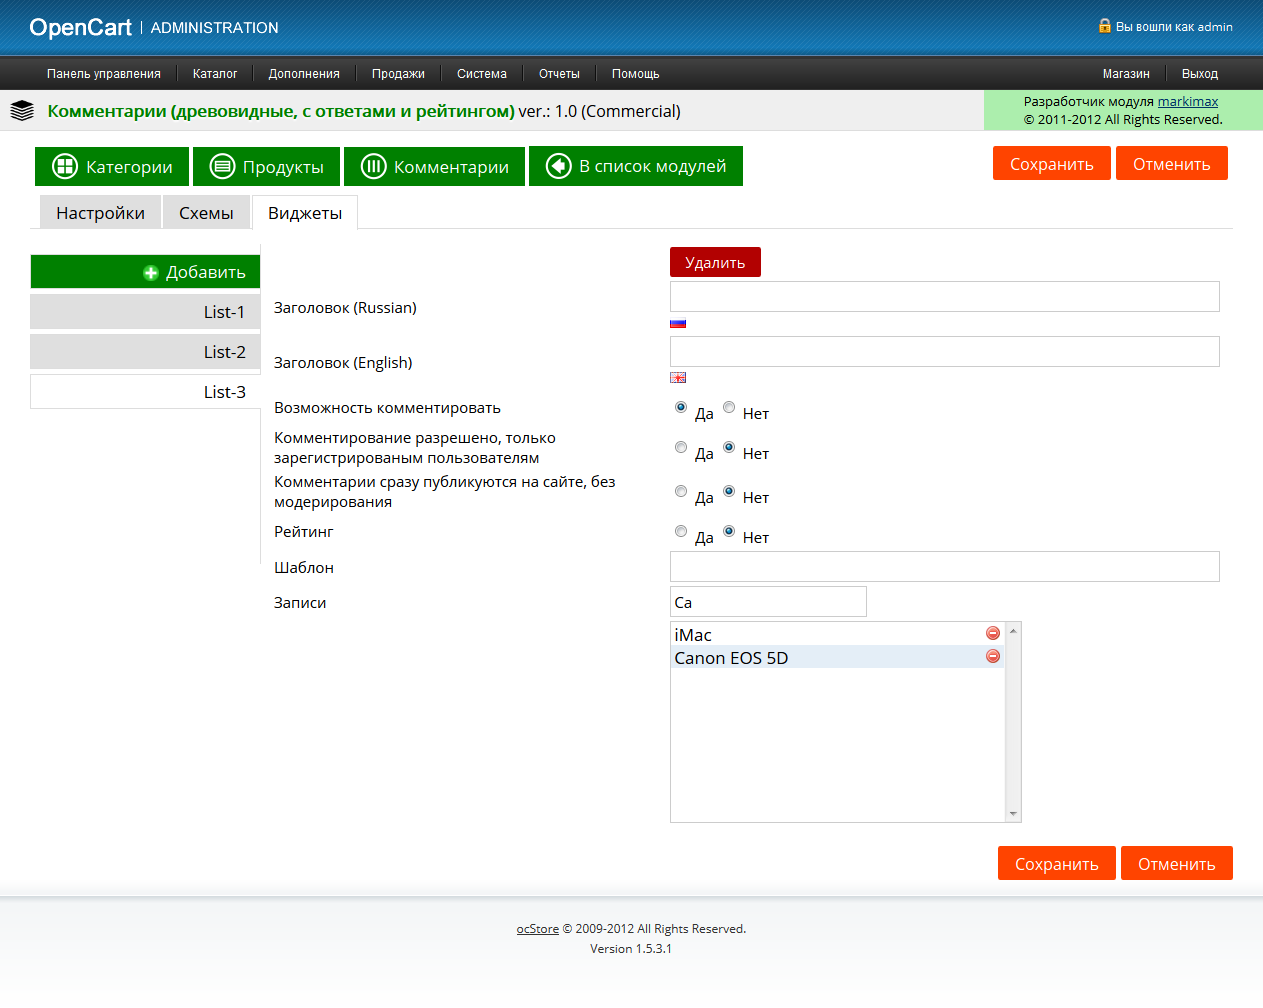Enable Рейтинг with Да
Image resolution: width=1263 pixels, height=1008 pixels.
click(x=681, y=531)
